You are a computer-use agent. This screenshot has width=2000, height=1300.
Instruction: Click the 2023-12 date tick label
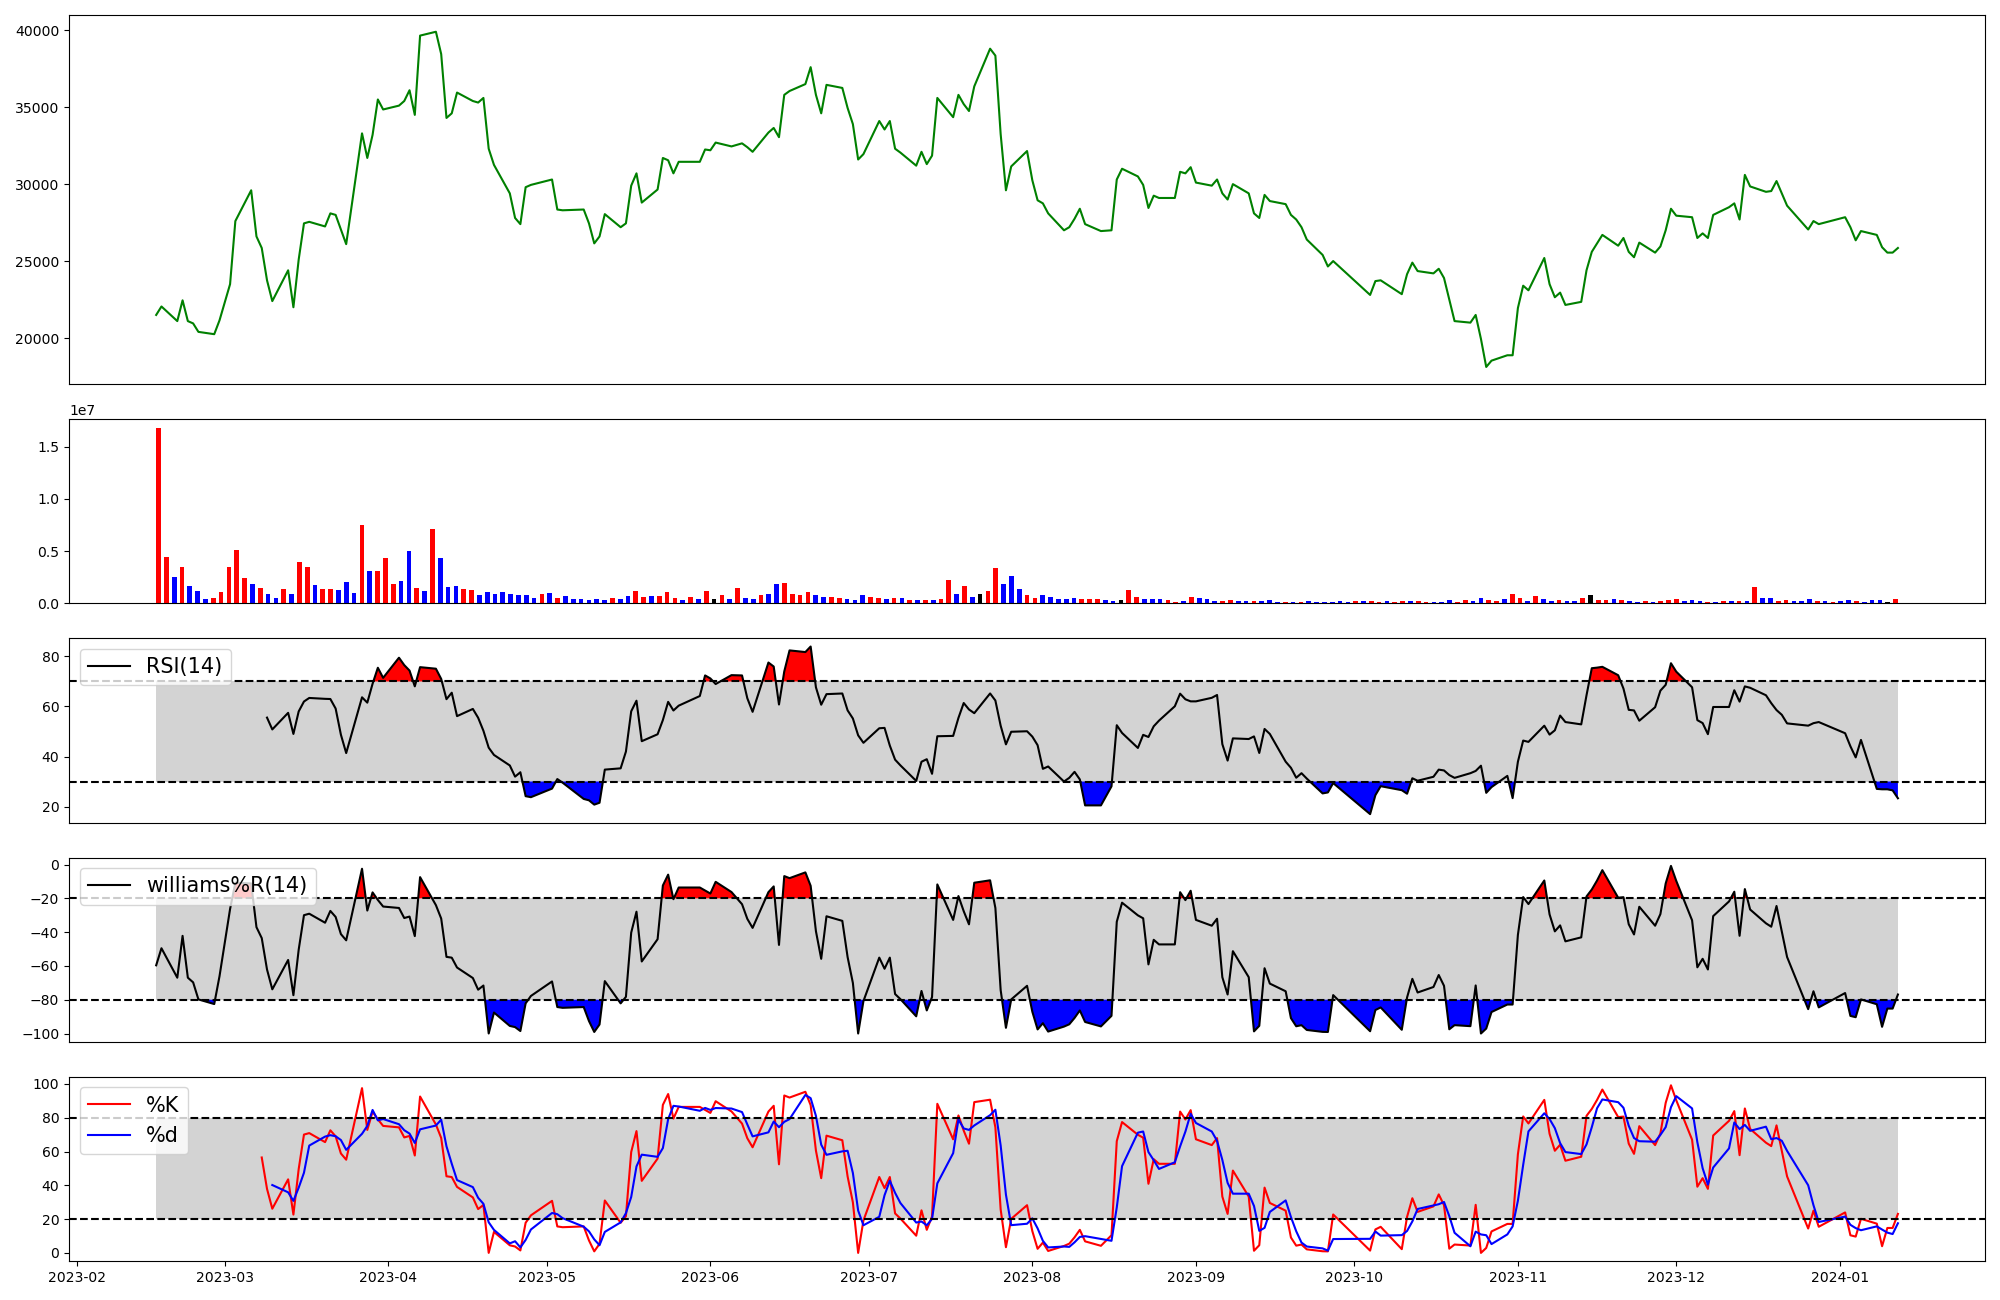click(1676, 1277)
